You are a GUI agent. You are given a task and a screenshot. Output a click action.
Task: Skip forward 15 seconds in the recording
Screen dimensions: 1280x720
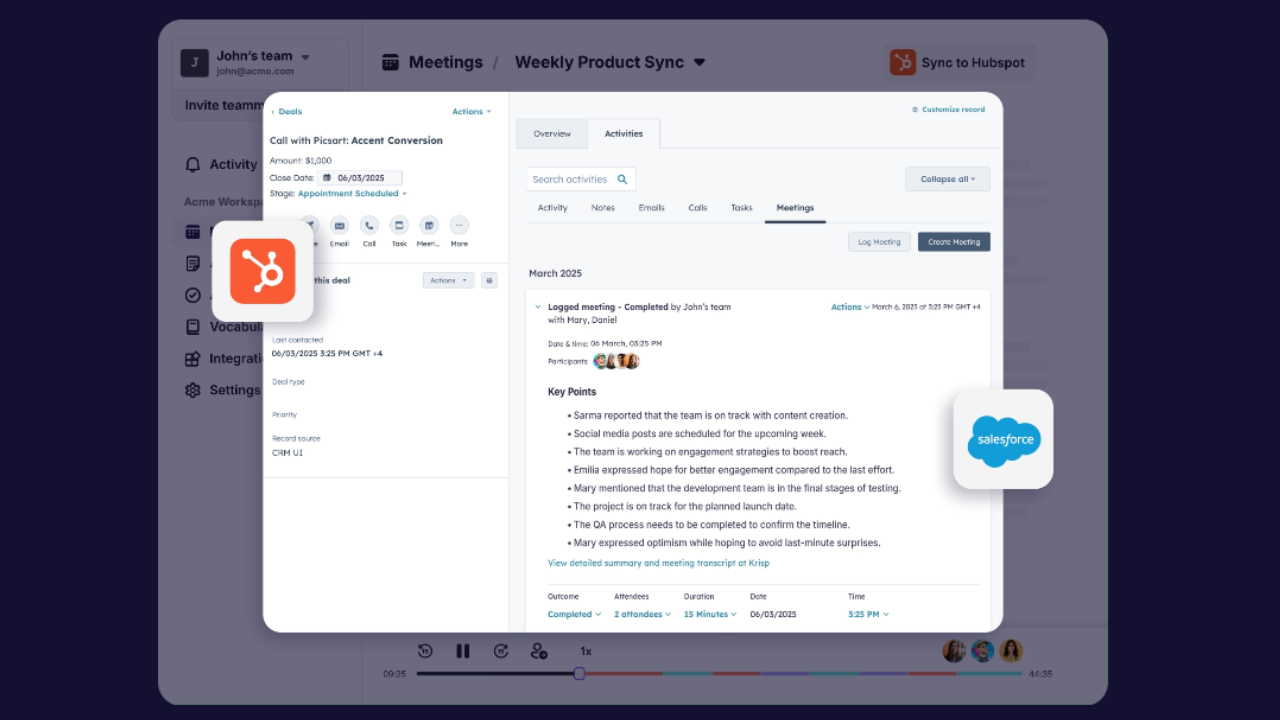tap(501, 651)
